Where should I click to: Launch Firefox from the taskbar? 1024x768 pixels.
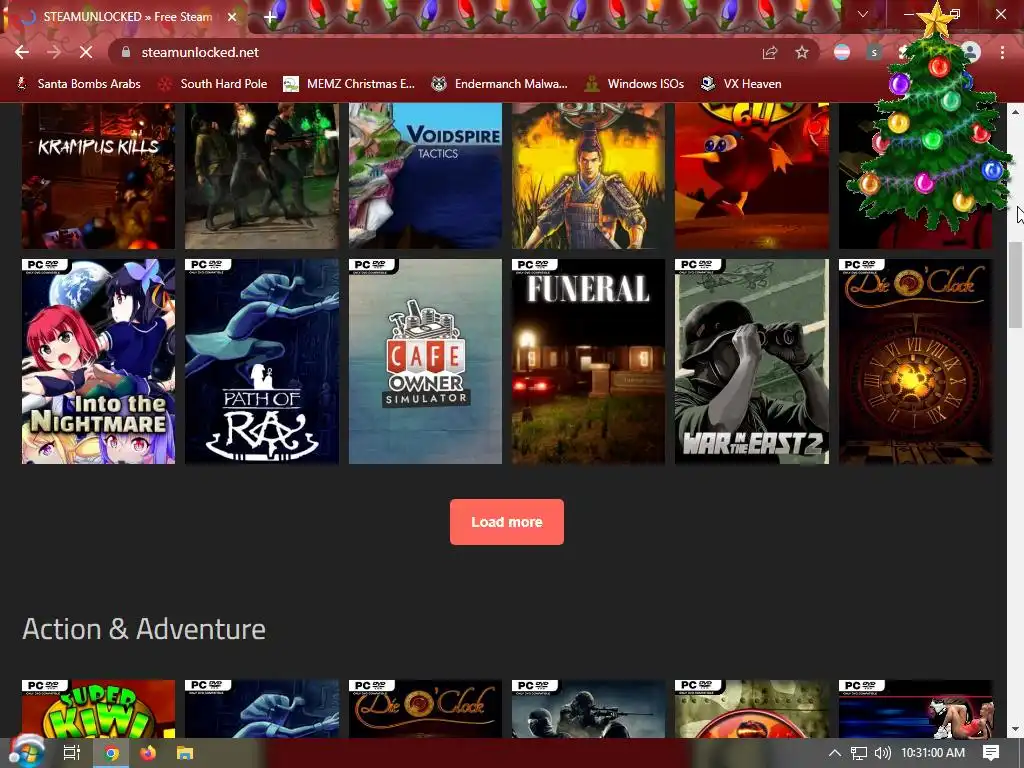[148, 753]
